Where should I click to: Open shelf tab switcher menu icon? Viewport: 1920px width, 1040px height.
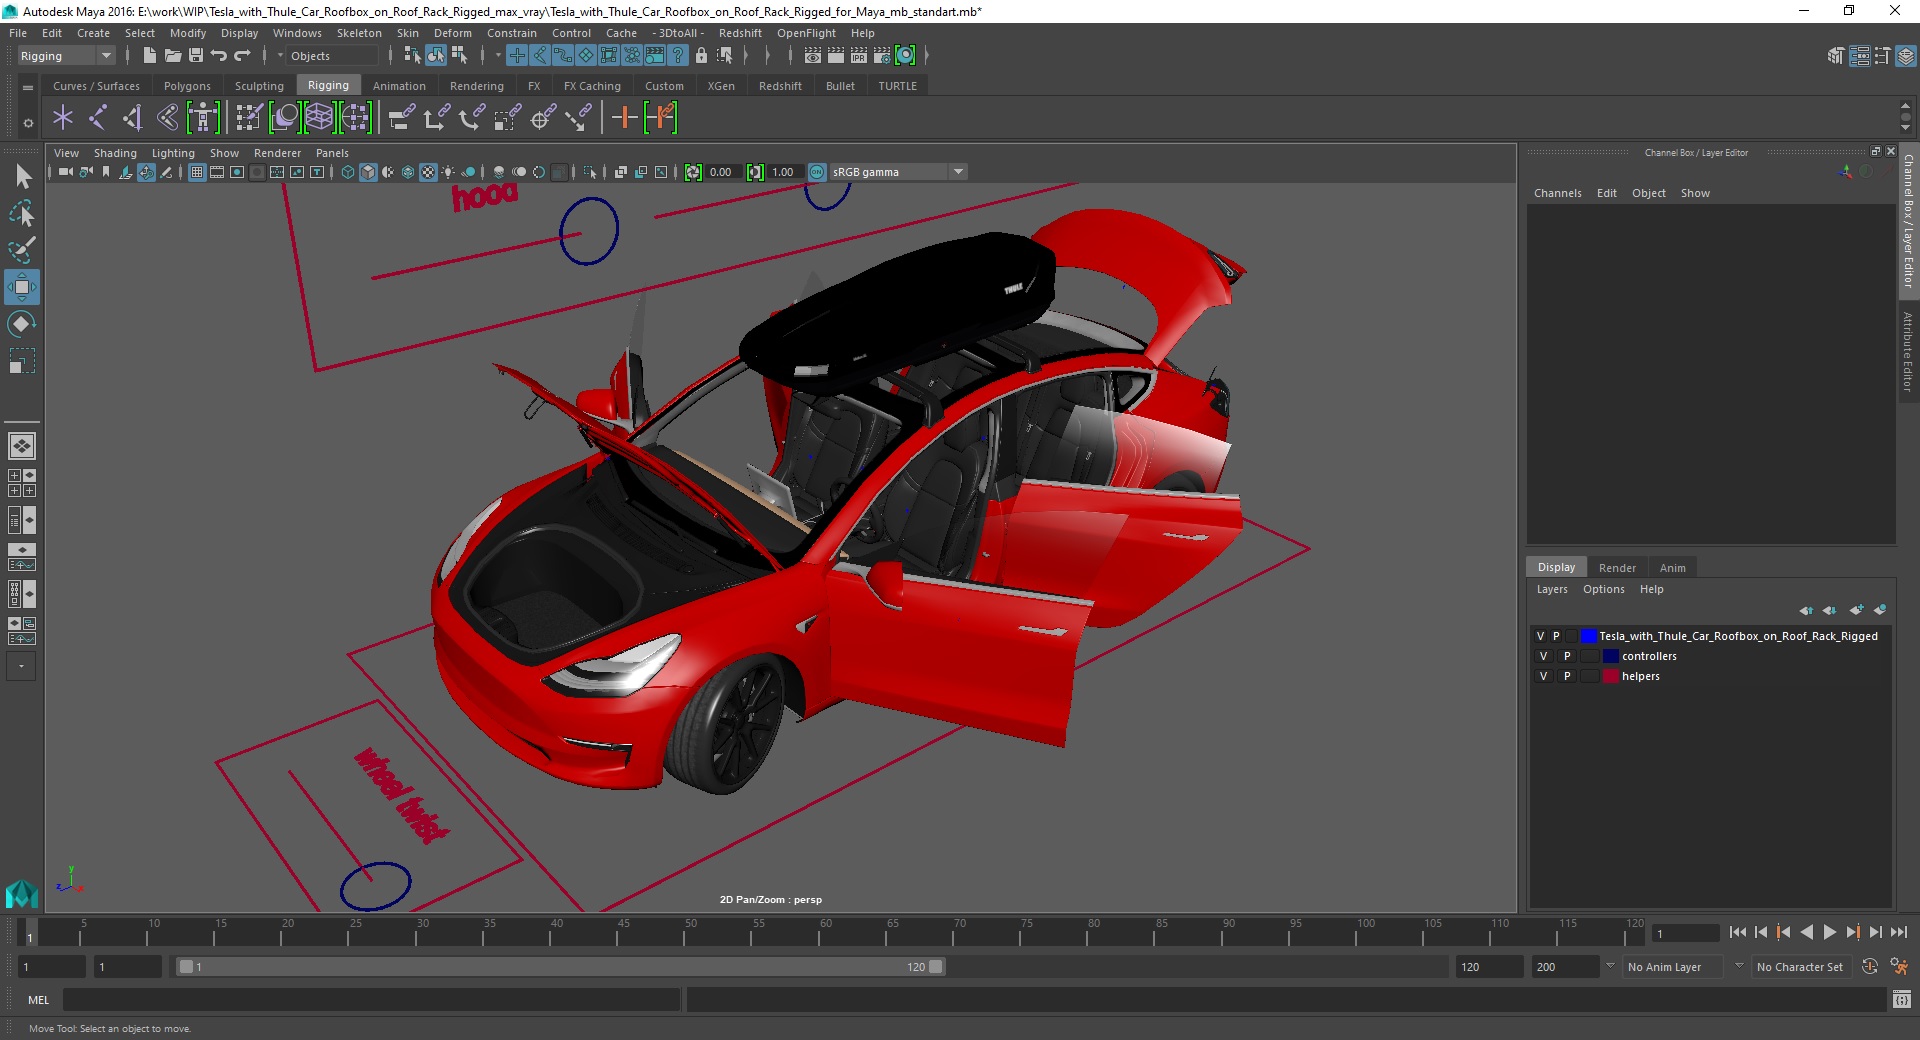point(28,88)
